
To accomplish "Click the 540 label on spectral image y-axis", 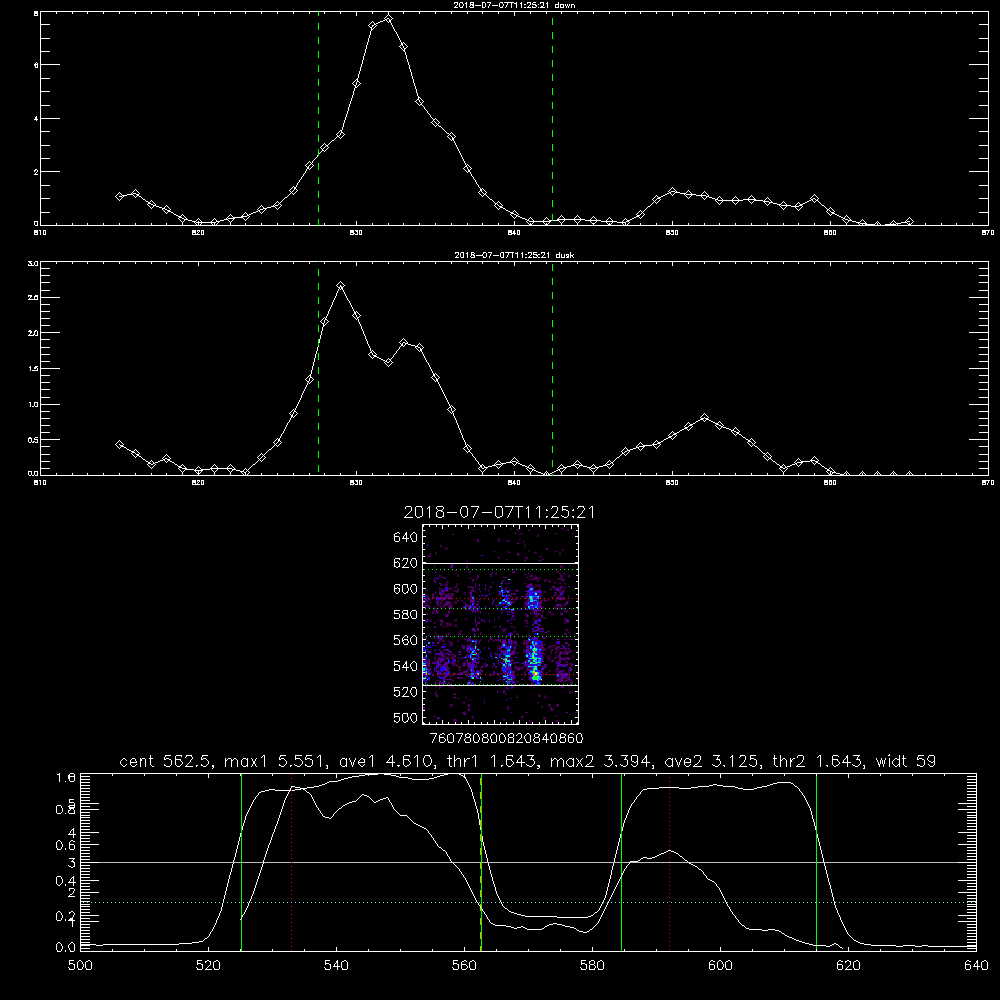I will (x=405, y=666).
